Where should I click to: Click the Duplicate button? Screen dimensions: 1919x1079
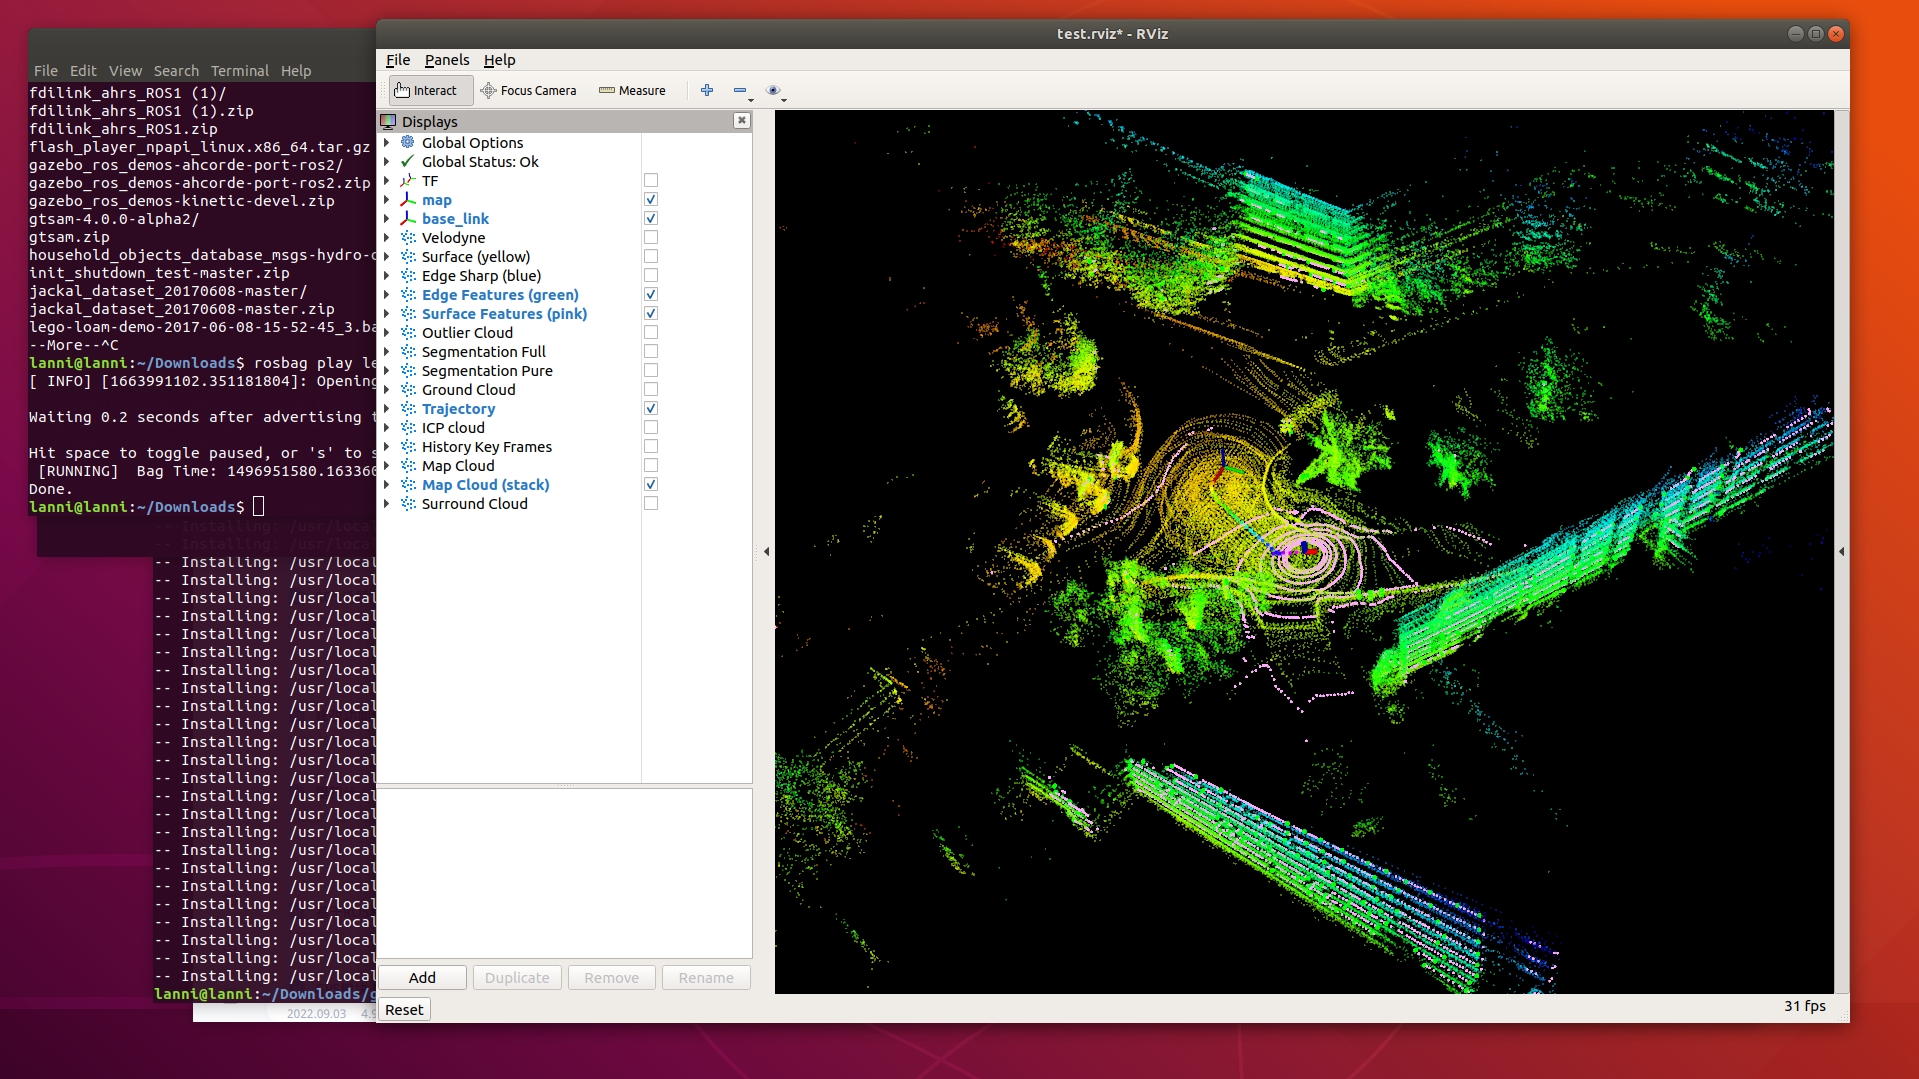click(517, 977)
